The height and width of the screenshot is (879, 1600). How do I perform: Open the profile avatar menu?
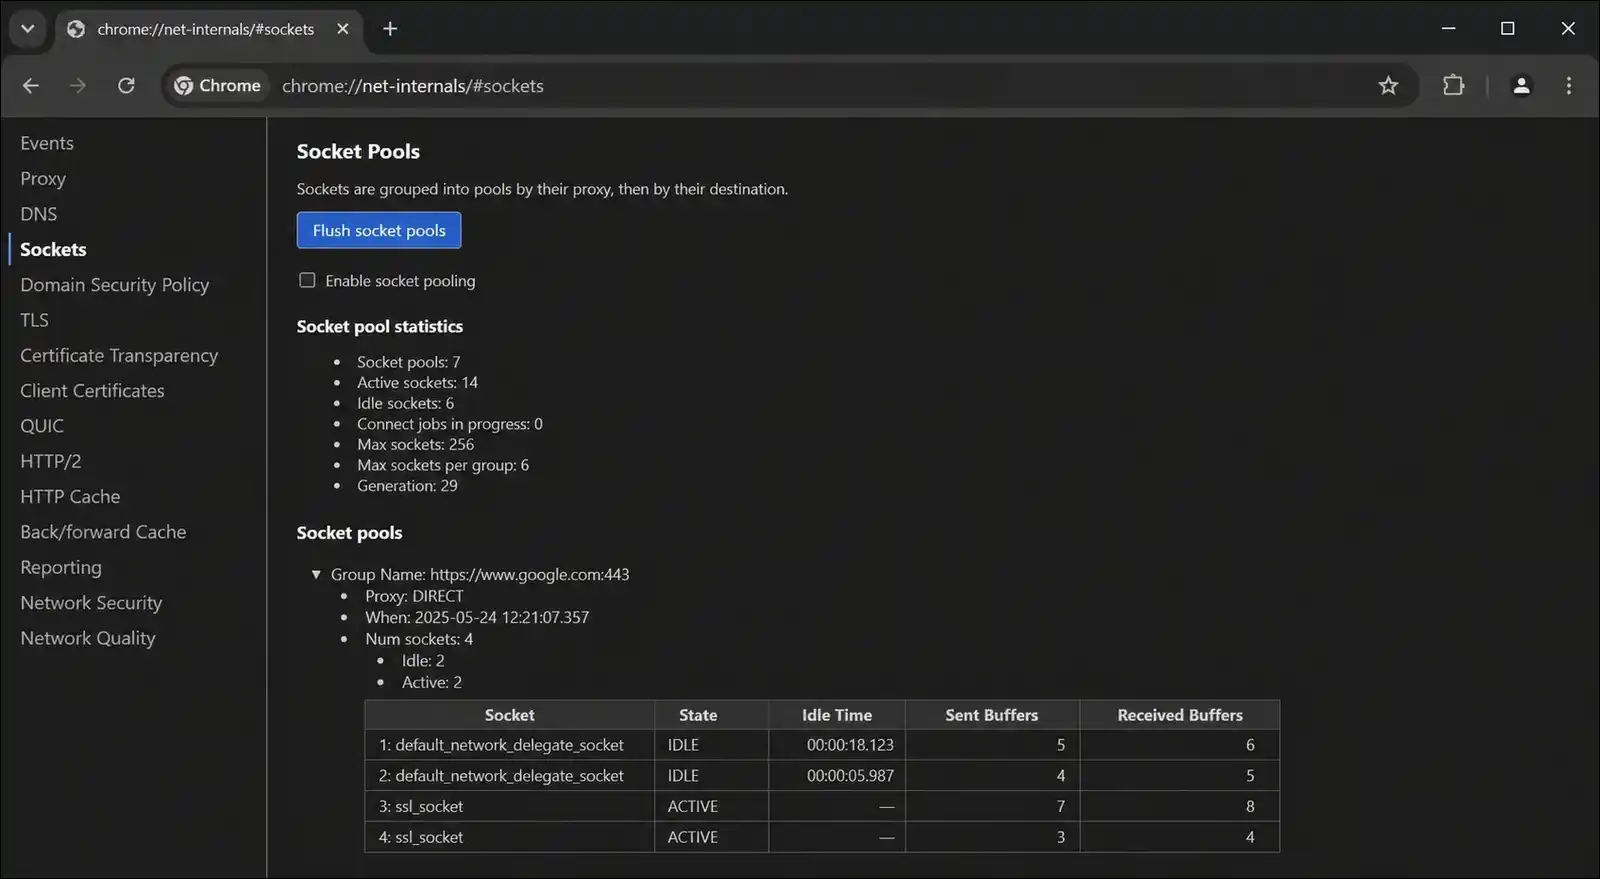1521,86
